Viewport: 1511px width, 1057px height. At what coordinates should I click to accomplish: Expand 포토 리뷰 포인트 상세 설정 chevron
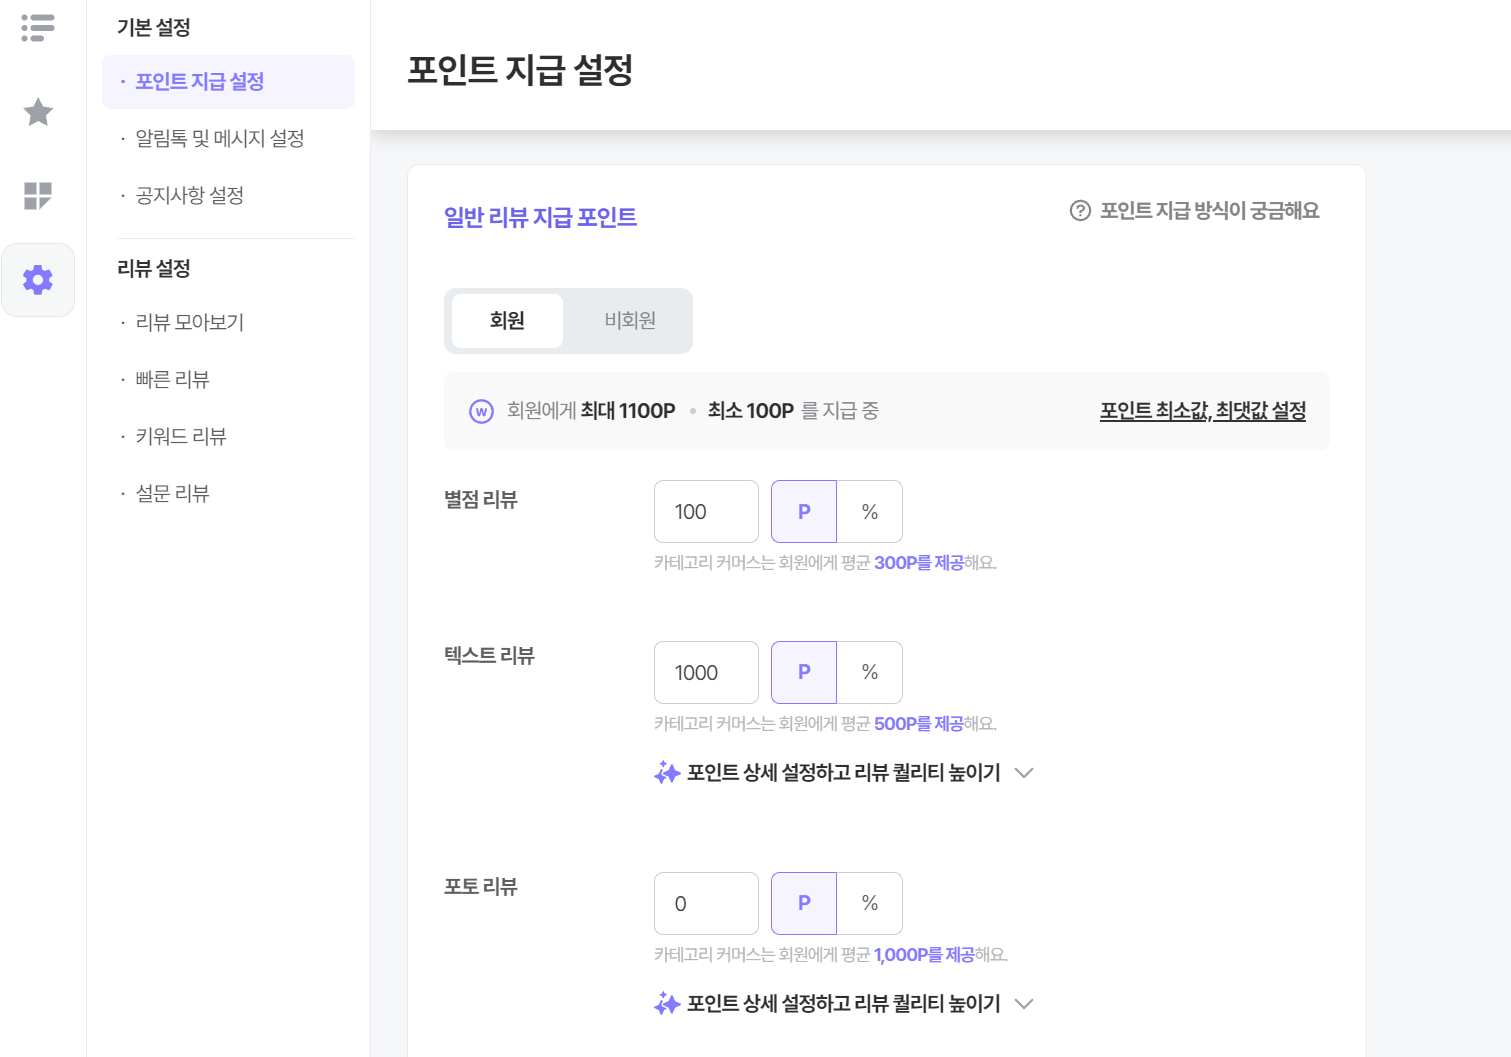1024,1004
